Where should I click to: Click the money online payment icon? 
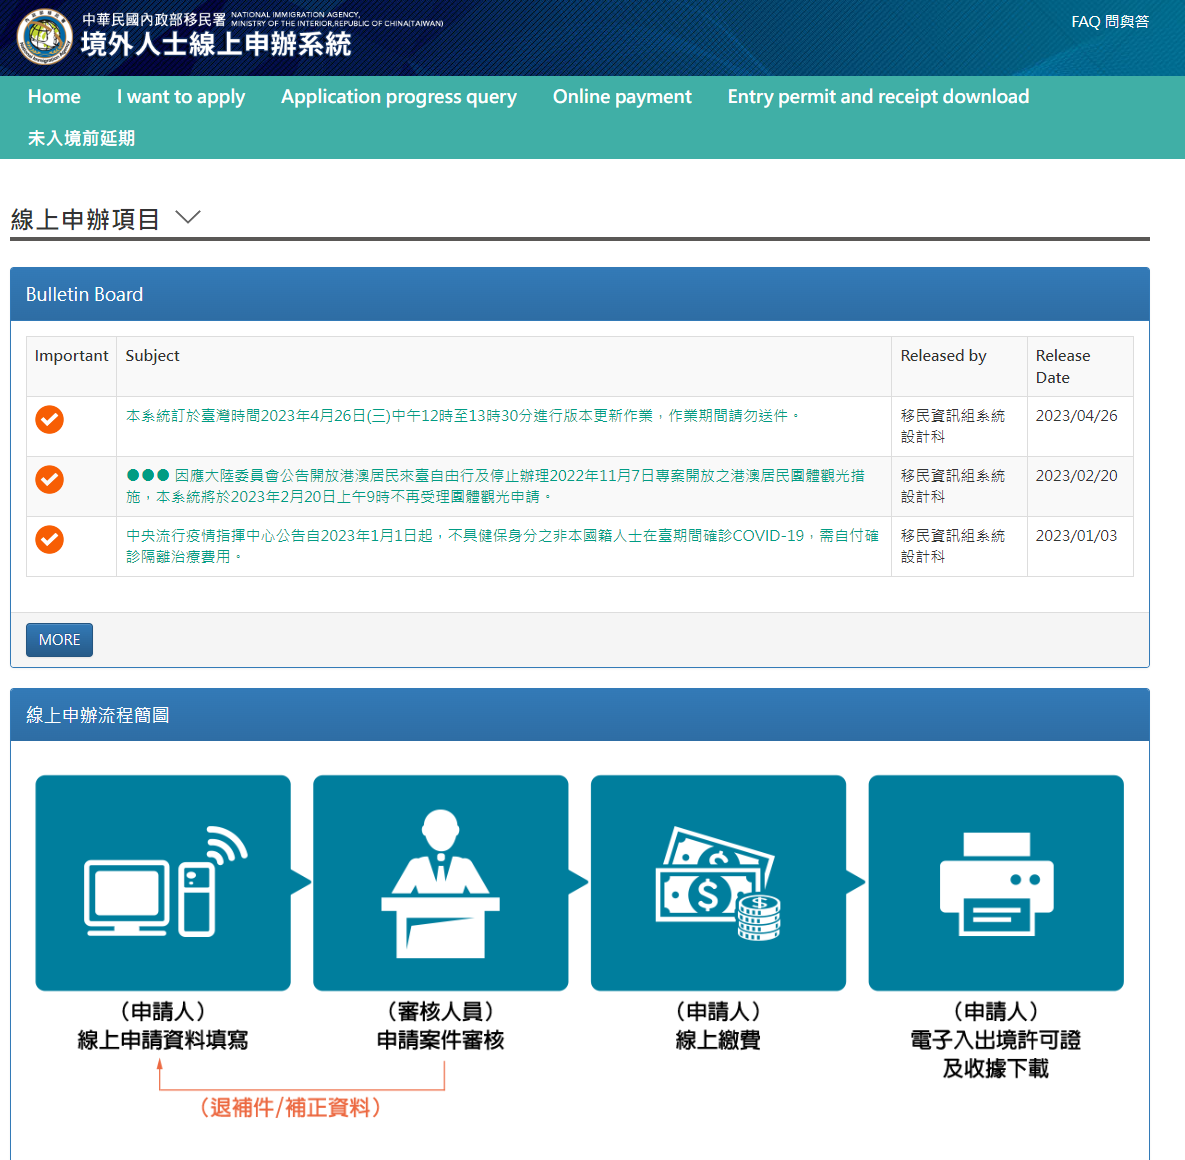(x=718, y=883)
